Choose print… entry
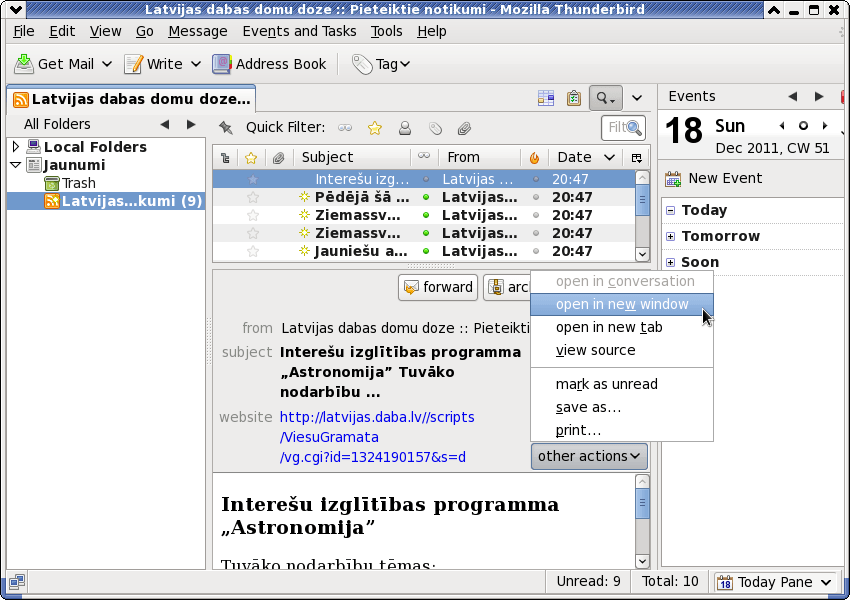This screenshot has height=600, width=850. pos(622,430)
